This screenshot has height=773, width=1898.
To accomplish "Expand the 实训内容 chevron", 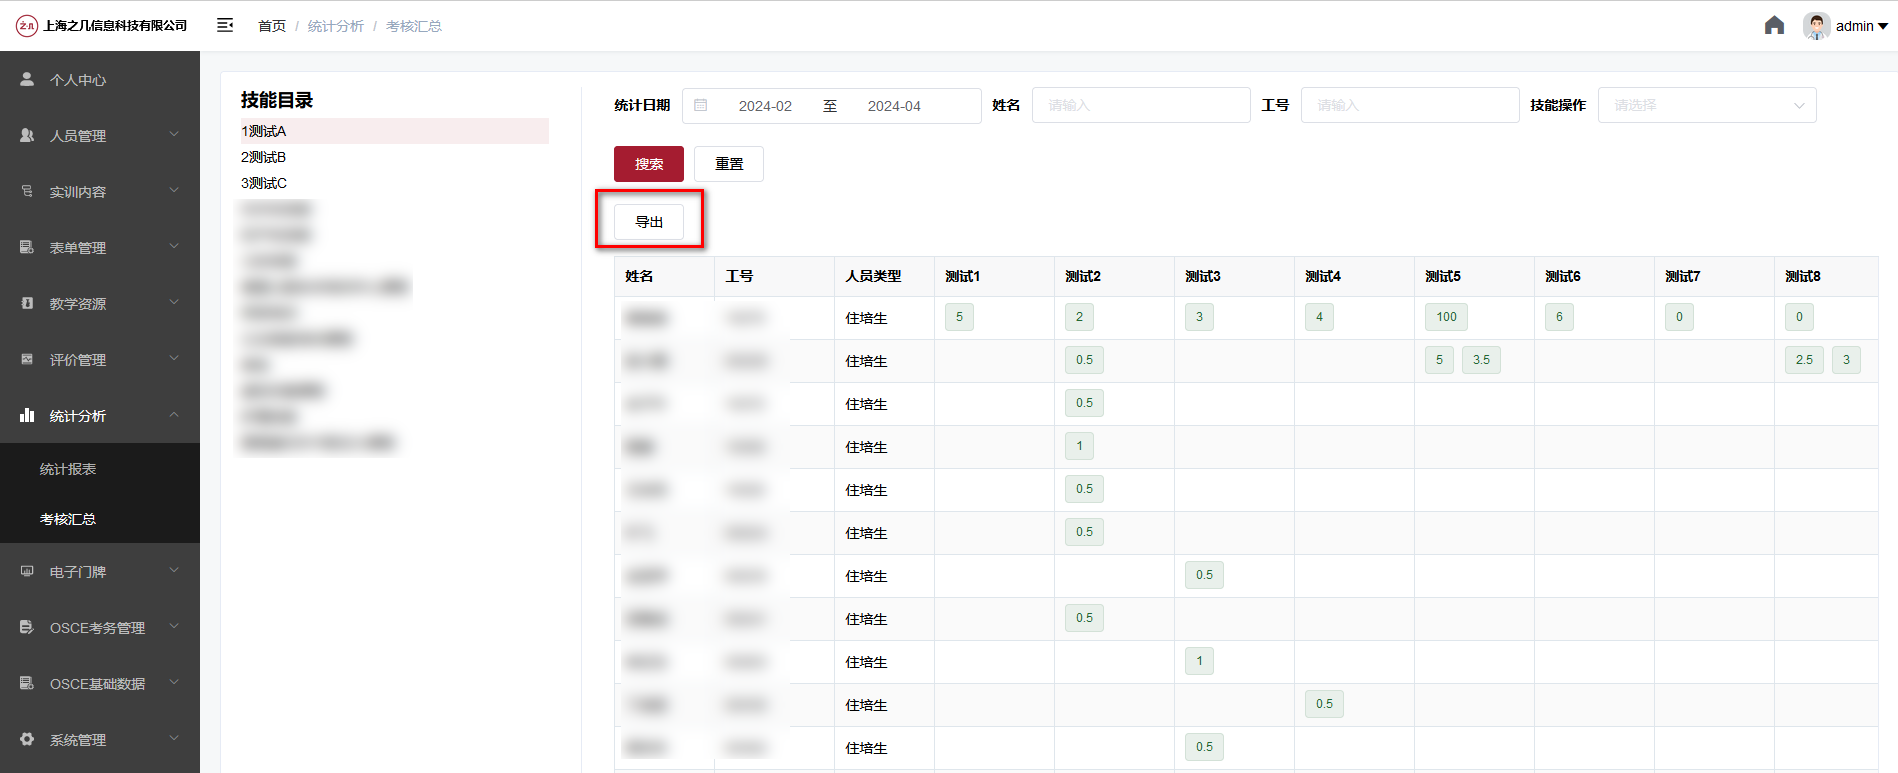I will [174, 190].
